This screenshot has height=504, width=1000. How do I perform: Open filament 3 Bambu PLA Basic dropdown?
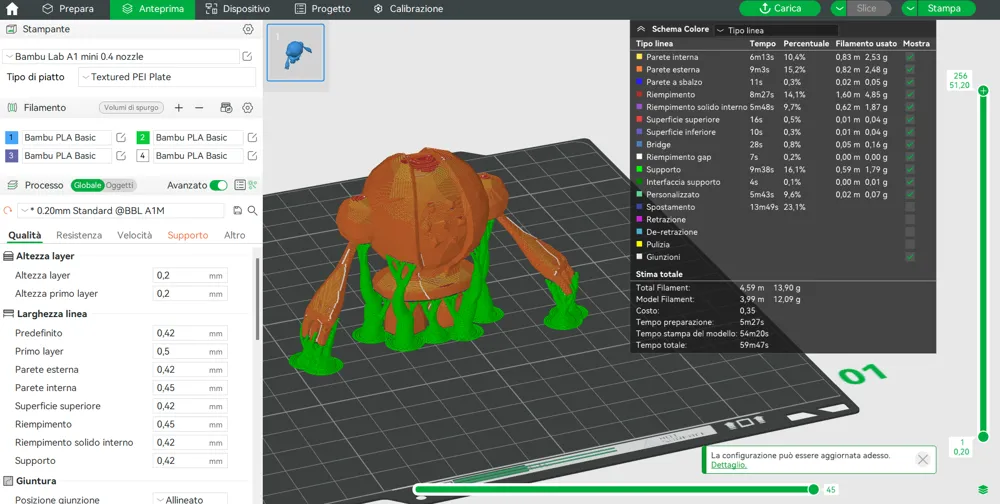66,156
